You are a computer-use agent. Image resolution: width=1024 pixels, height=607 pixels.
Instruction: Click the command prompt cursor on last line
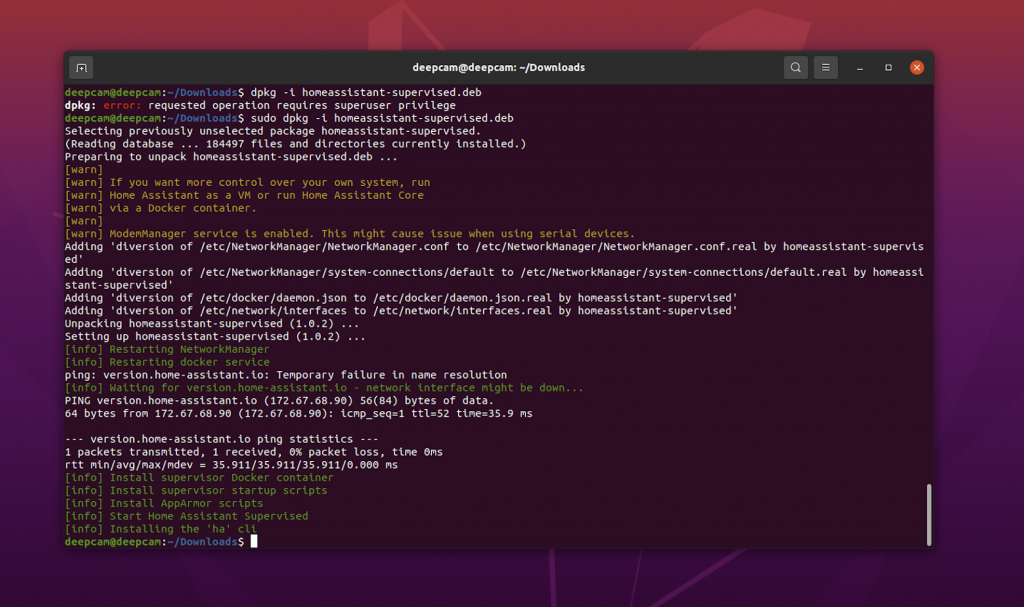254,542
